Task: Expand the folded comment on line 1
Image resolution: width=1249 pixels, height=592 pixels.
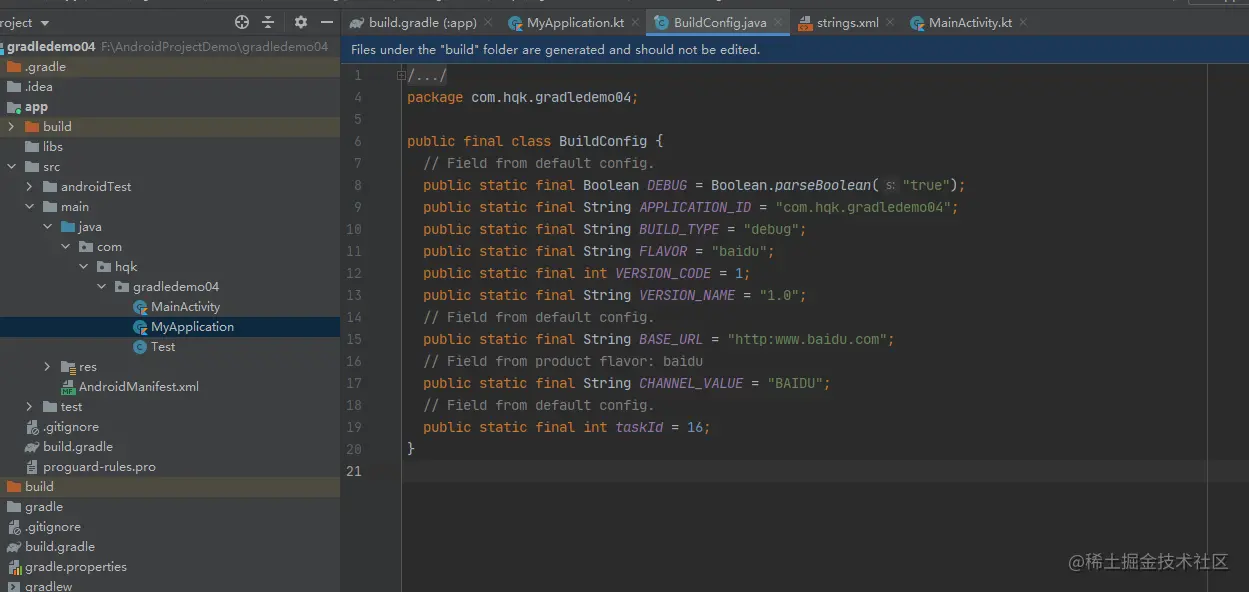Action: (401, 75)
